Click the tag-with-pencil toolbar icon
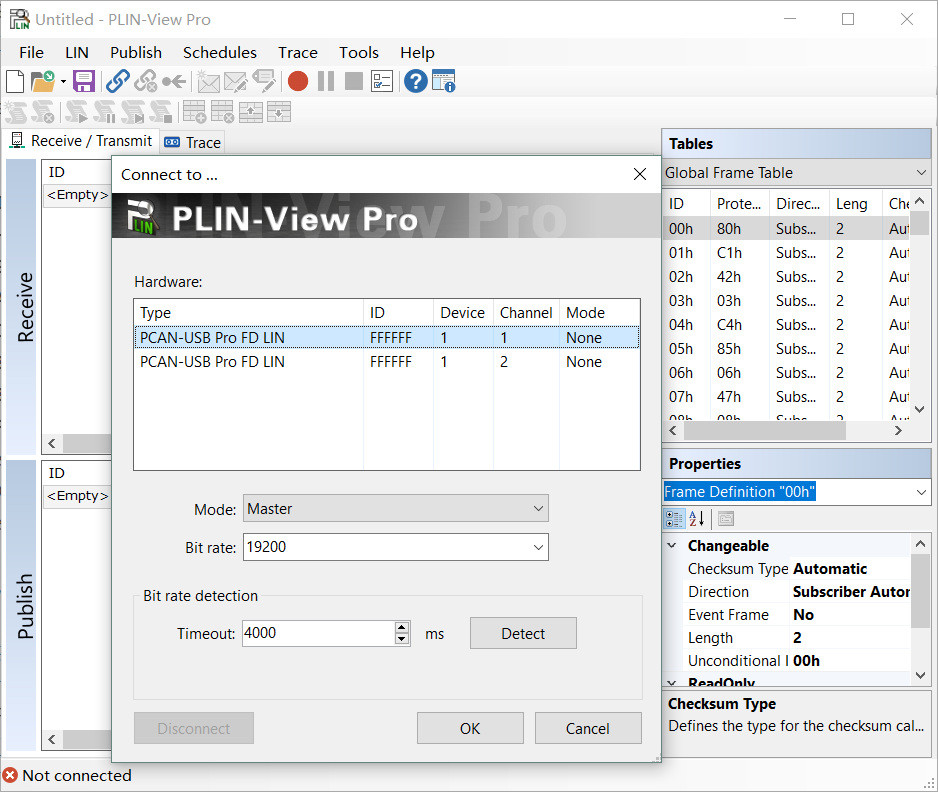938x792 pixels. click(x=264, y=81)
